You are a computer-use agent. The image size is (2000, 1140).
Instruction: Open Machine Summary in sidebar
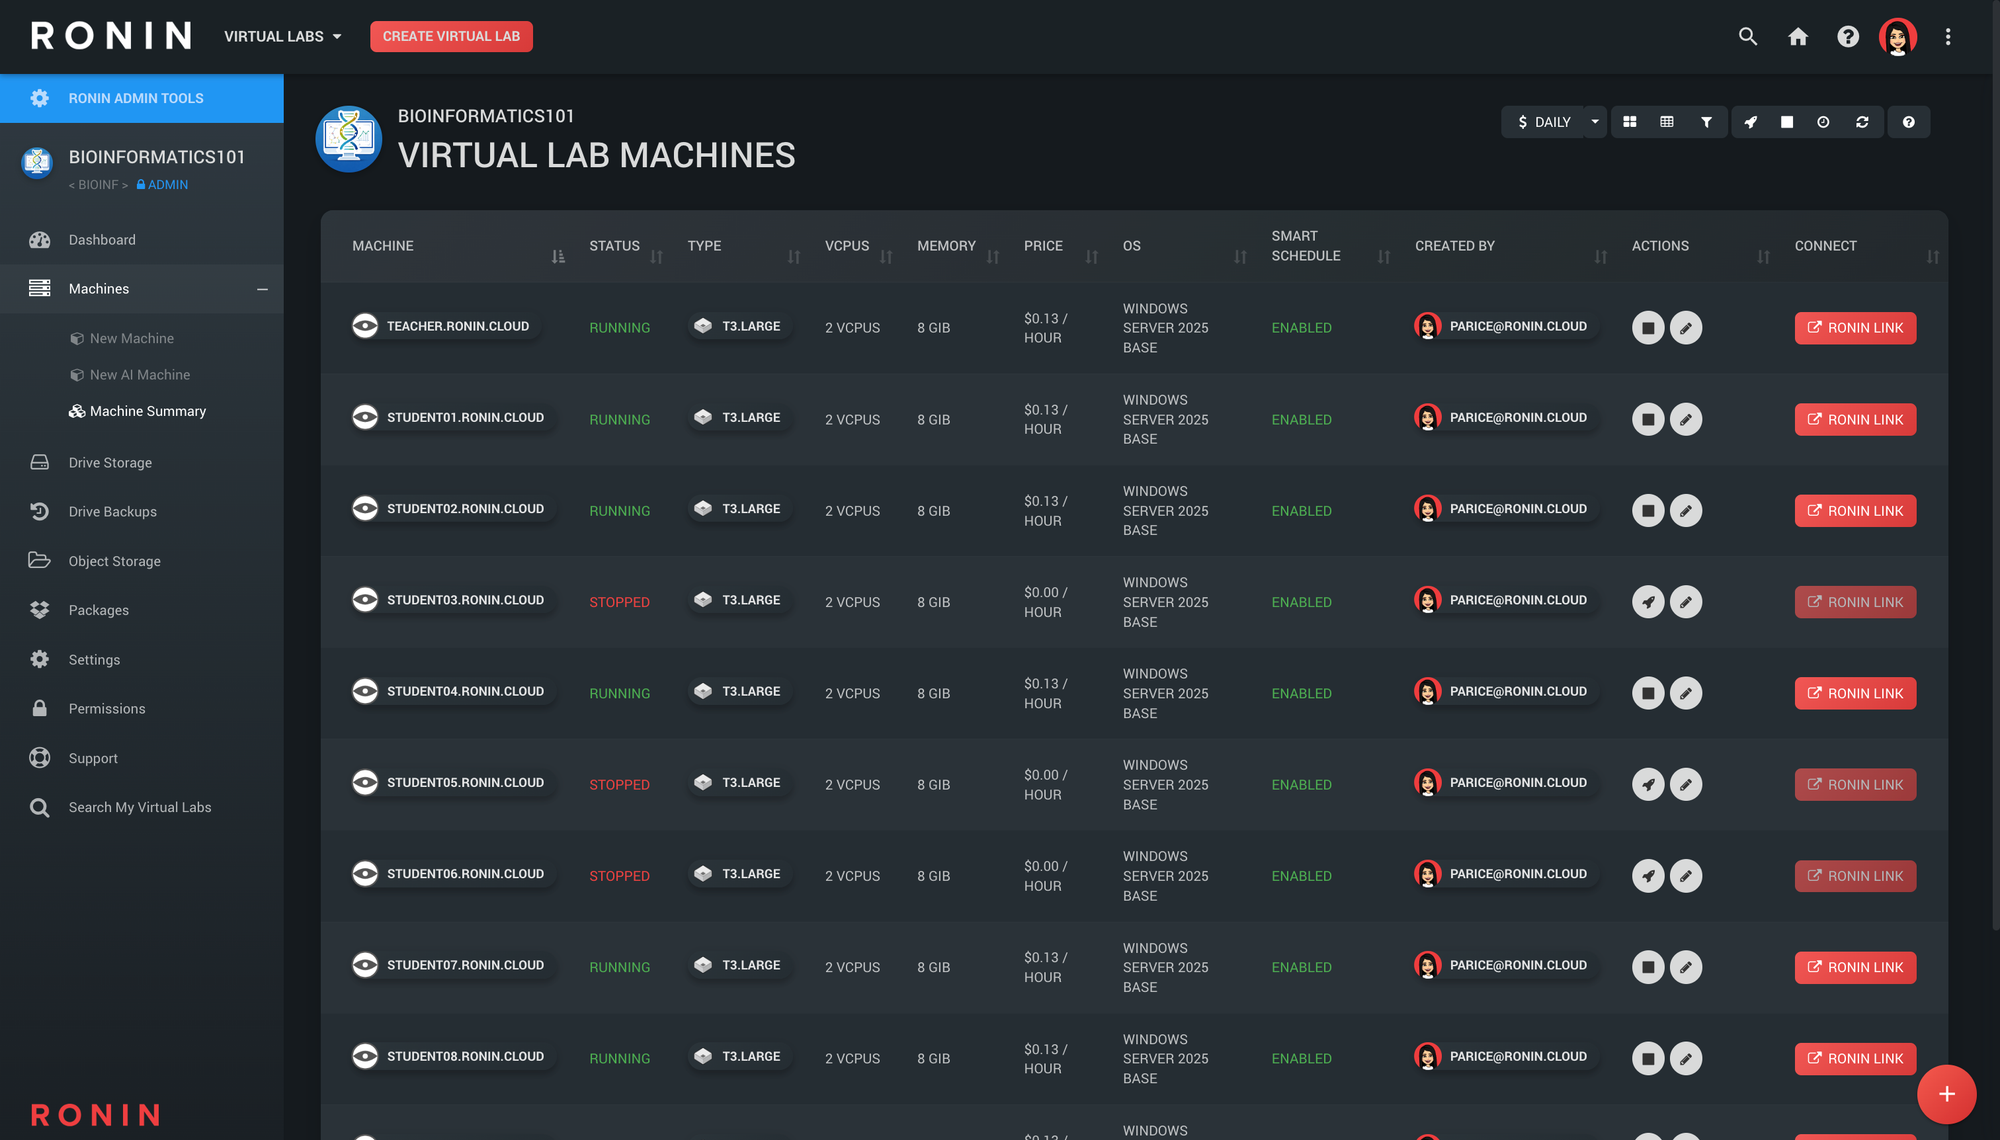(147, 411)
